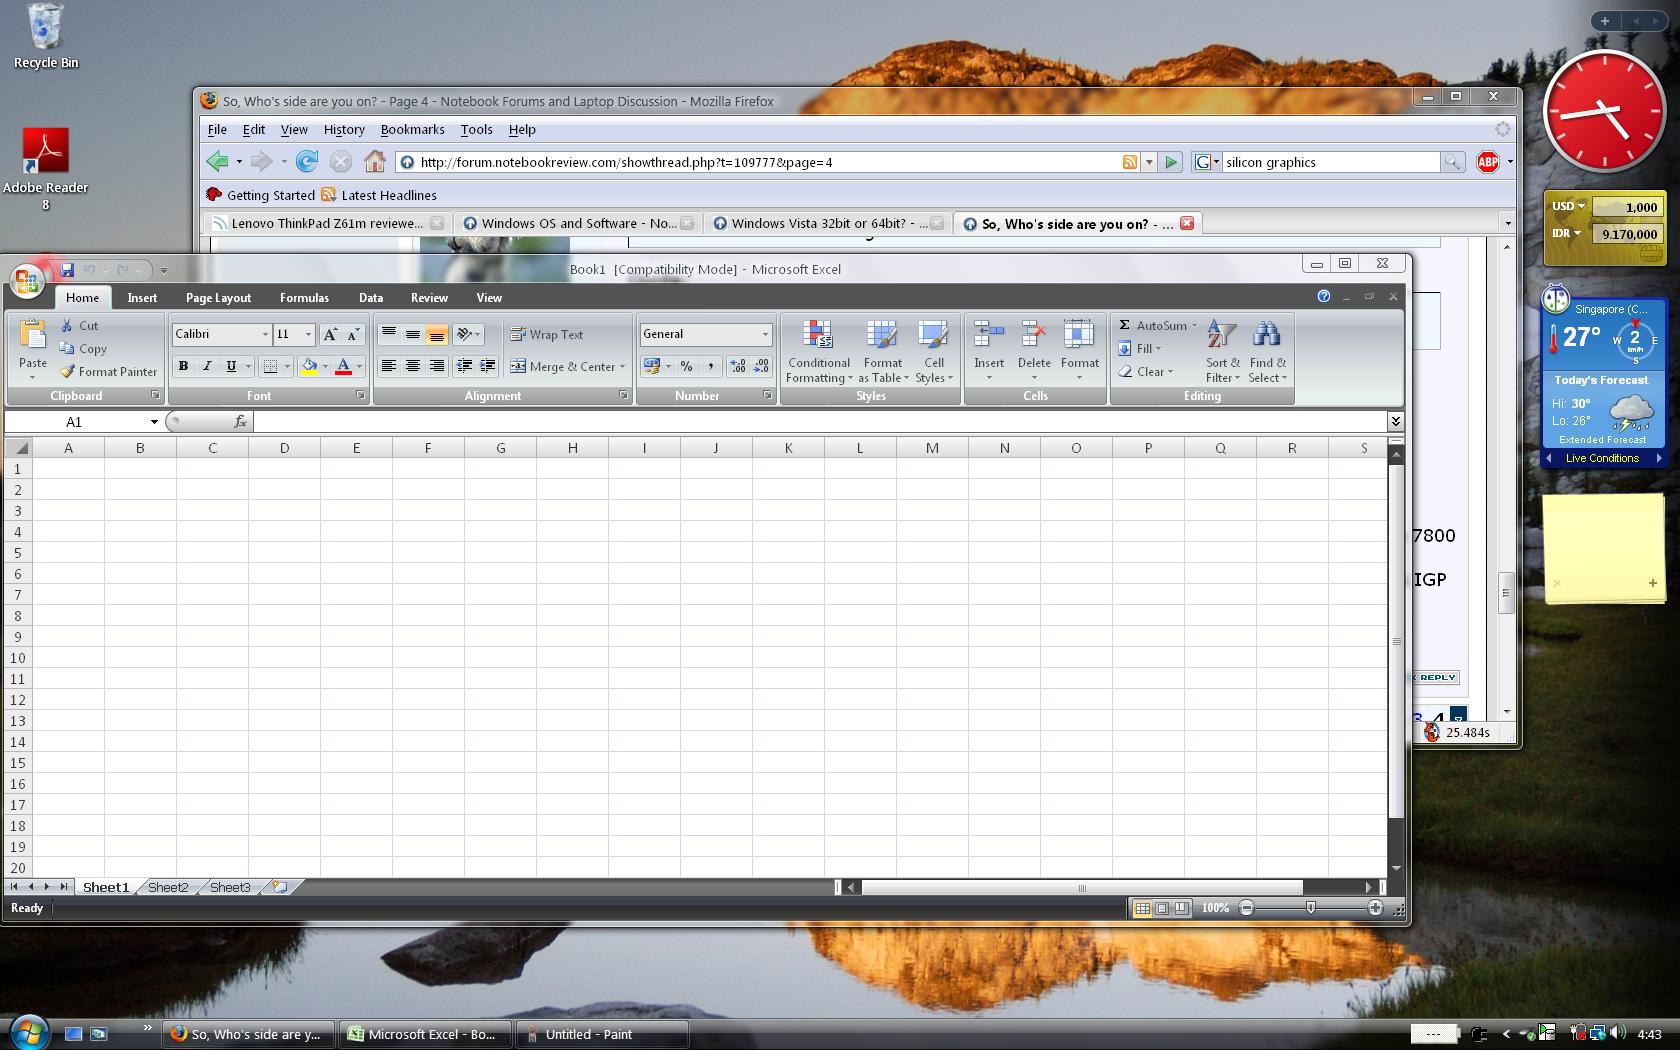Switch to the Formulas ribbon tab
The image size is (1680, 1050).
pyautogui.click(x=304, y=298)
